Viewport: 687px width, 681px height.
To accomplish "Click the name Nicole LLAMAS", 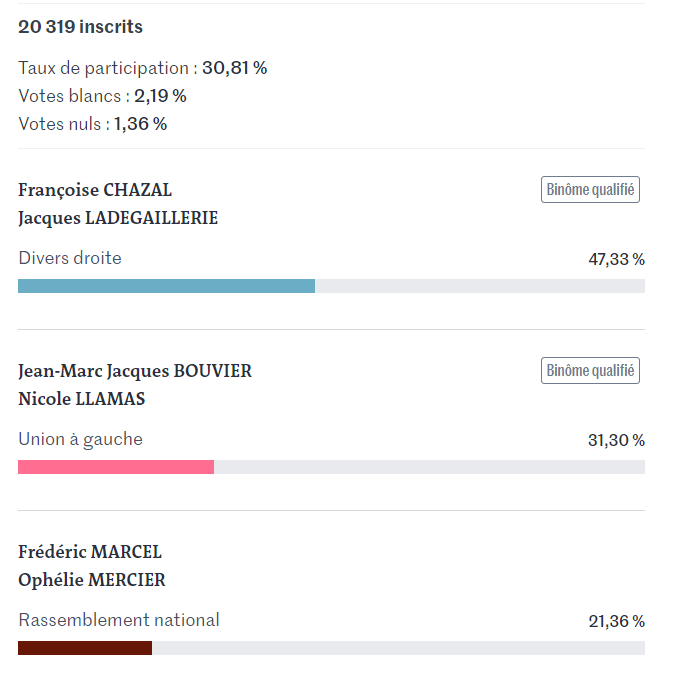I will coord(81,399).
